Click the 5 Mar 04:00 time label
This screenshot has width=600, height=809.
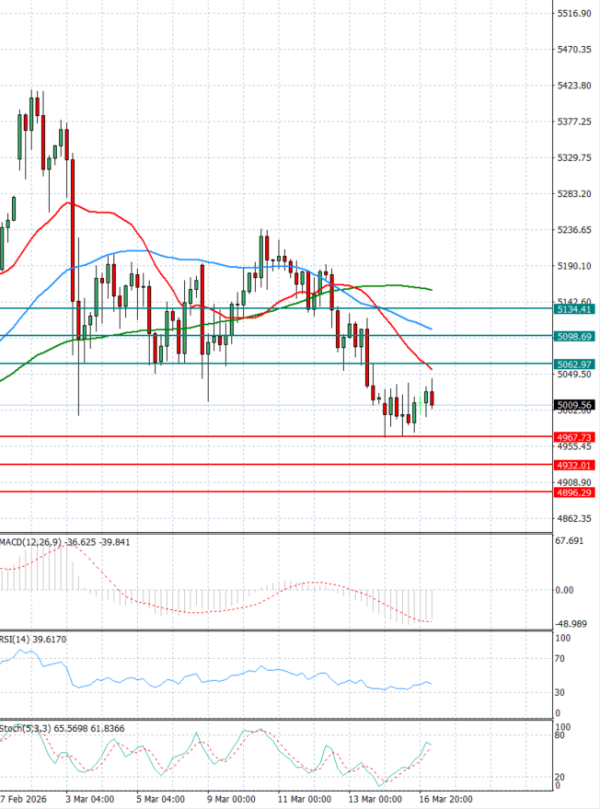click(159, 800)
